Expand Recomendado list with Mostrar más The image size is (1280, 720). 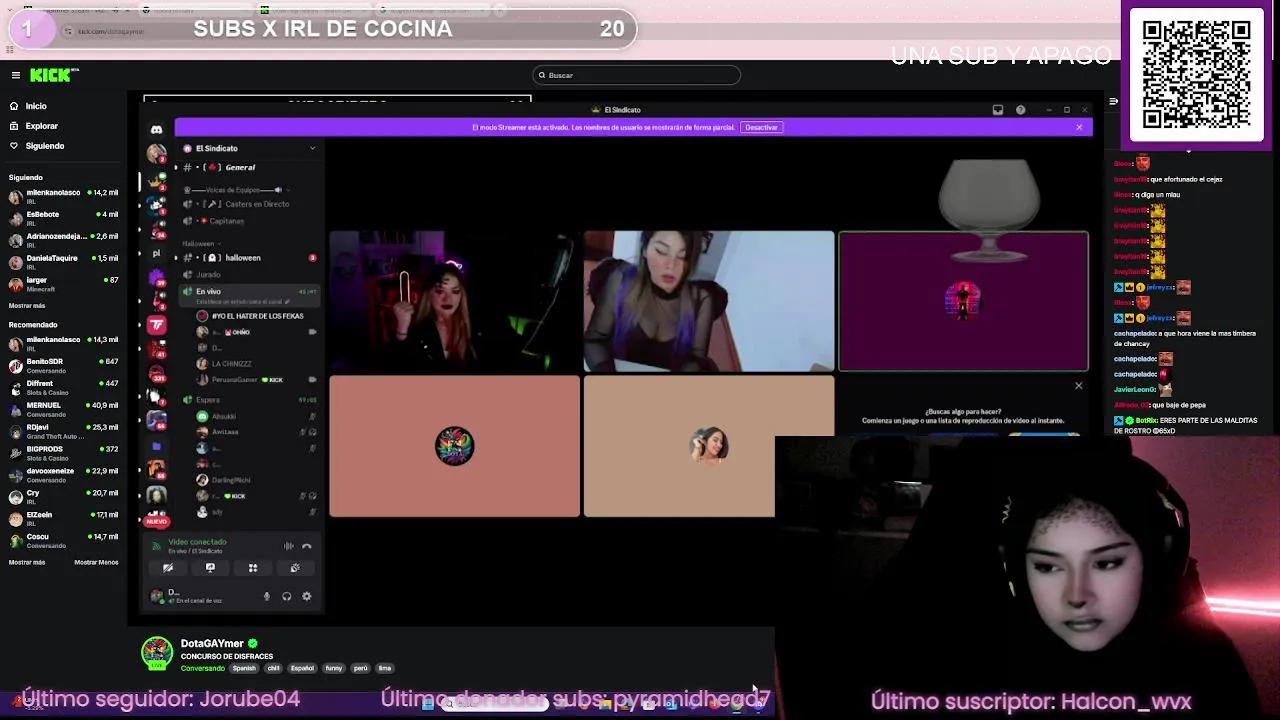click(27, 562)
